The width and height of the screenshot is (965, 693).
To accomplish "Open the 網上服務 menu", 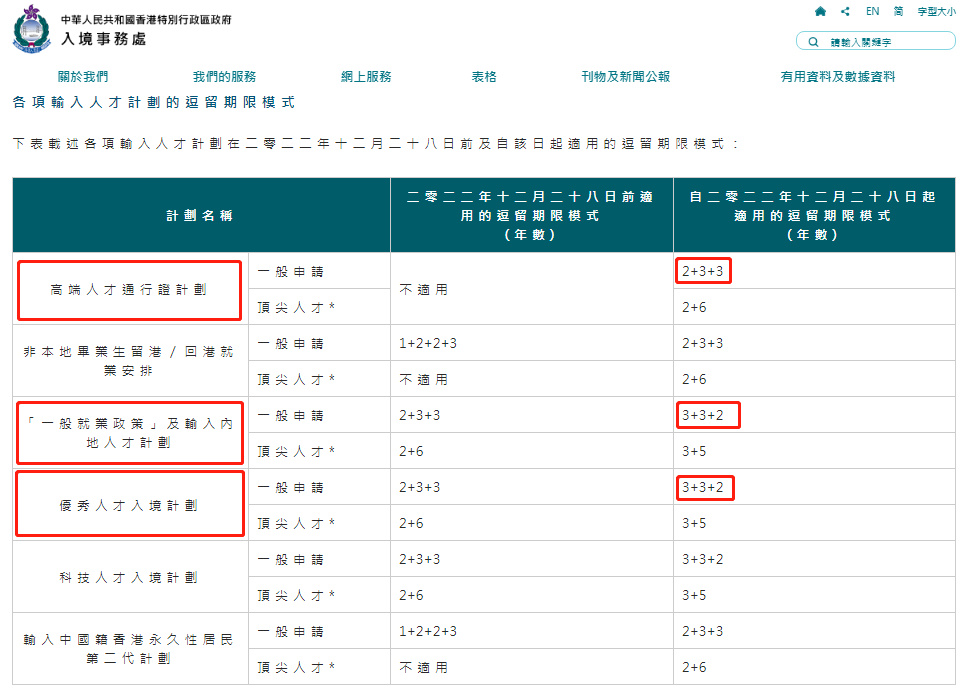I will pyautogui.click(x=365, y=76).
